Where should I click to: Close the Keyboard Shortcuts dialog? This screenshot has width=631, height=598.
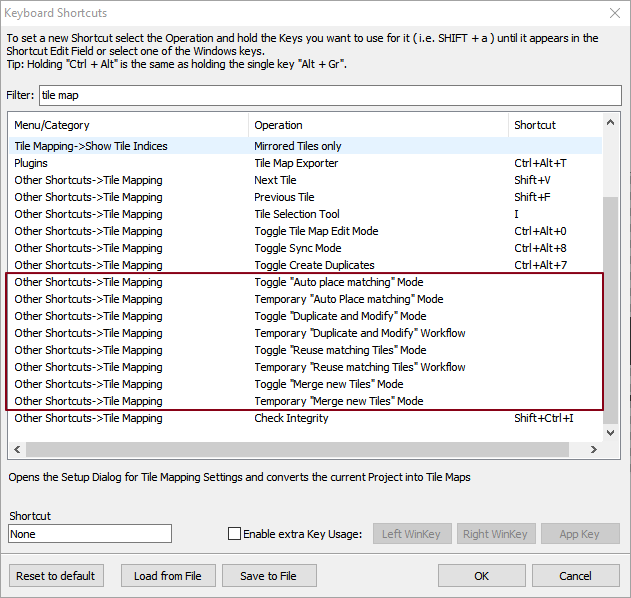(615, 13)
